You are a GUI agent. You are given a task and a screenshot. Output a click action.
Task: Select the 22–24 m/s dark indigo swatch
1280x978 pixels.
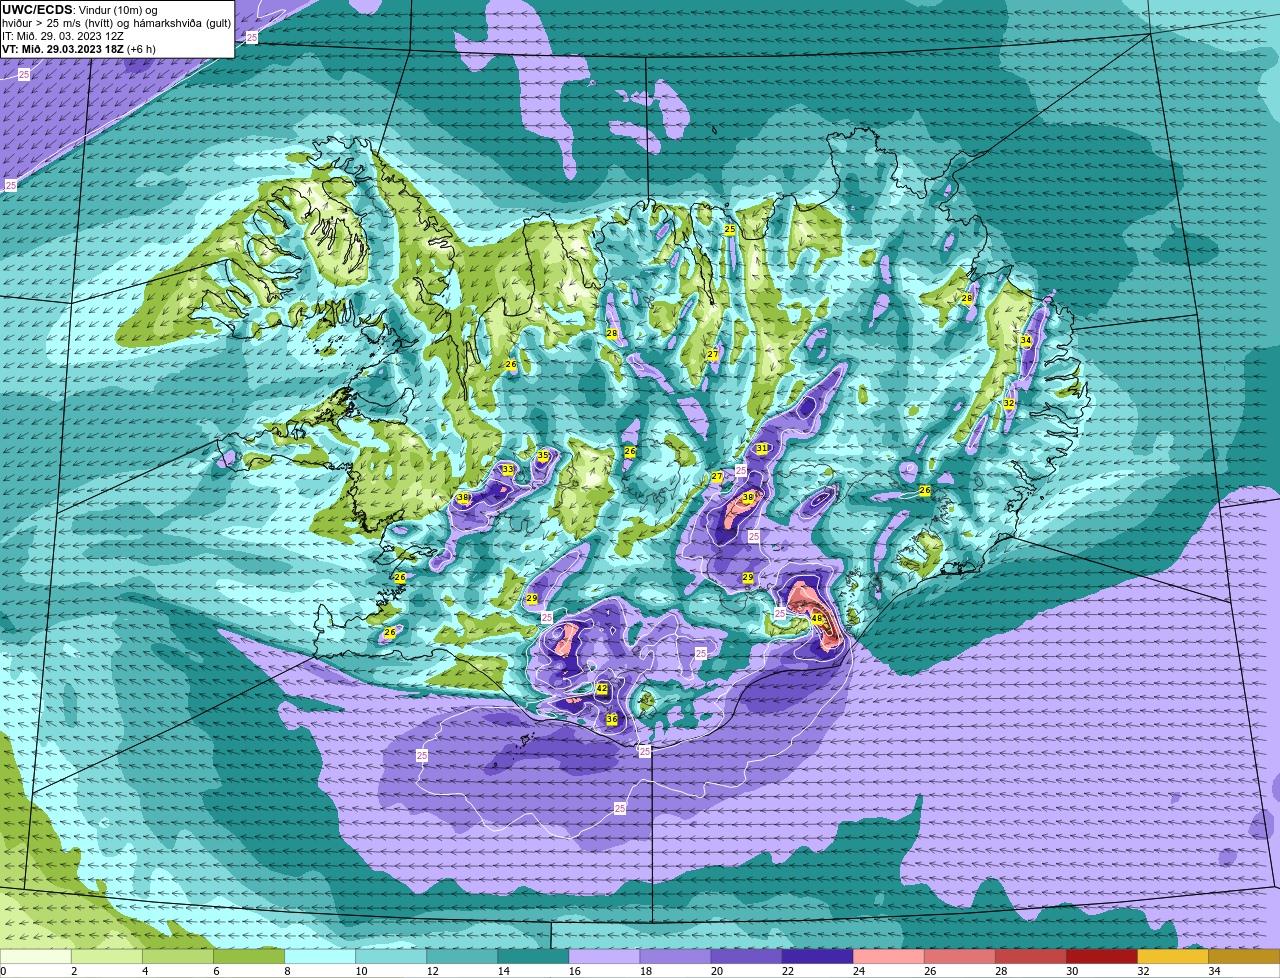pyautogui.click(x=819, y=957)
